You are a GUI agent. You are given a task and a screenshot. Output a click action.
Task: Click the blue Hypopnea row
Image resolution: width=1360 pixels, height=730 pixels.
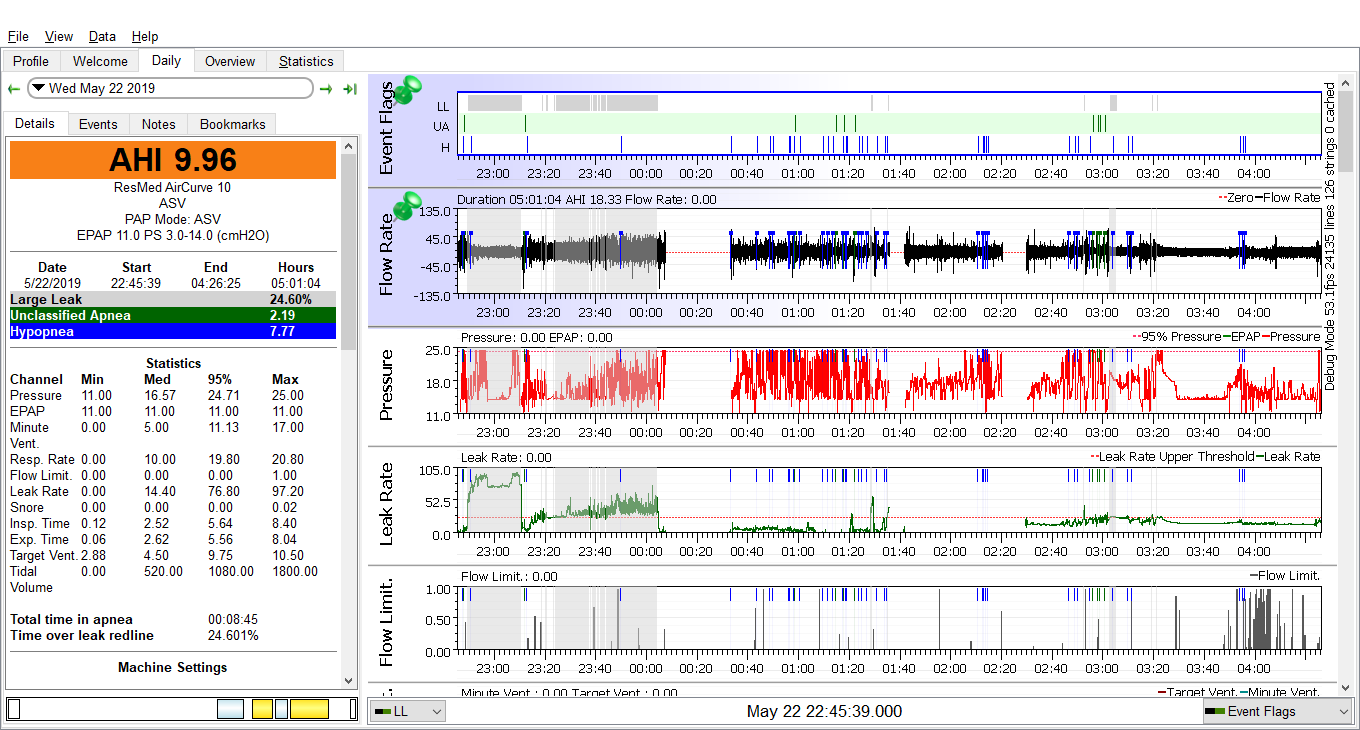tap(173, 331)
